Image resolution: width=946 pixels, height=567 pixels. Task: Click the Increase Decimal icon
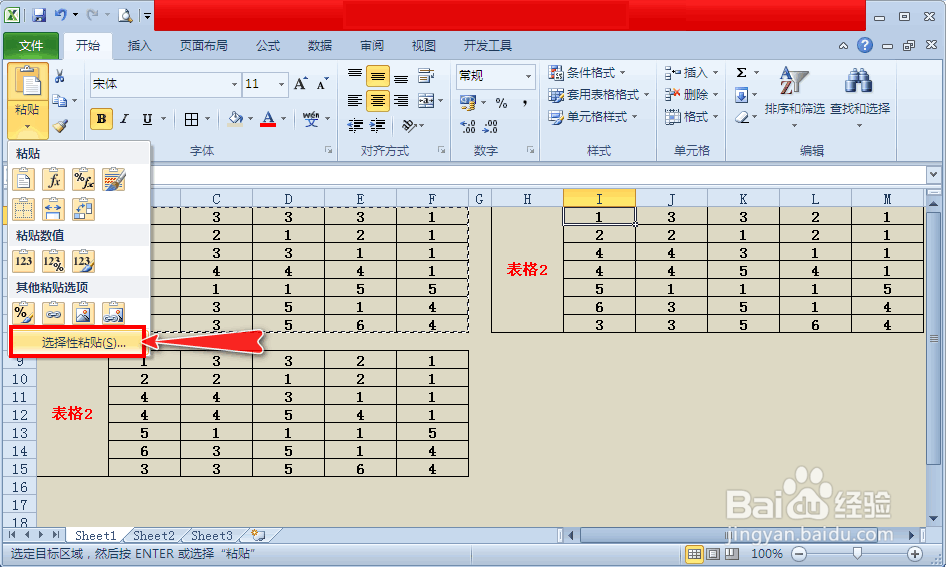click(468, 126)
